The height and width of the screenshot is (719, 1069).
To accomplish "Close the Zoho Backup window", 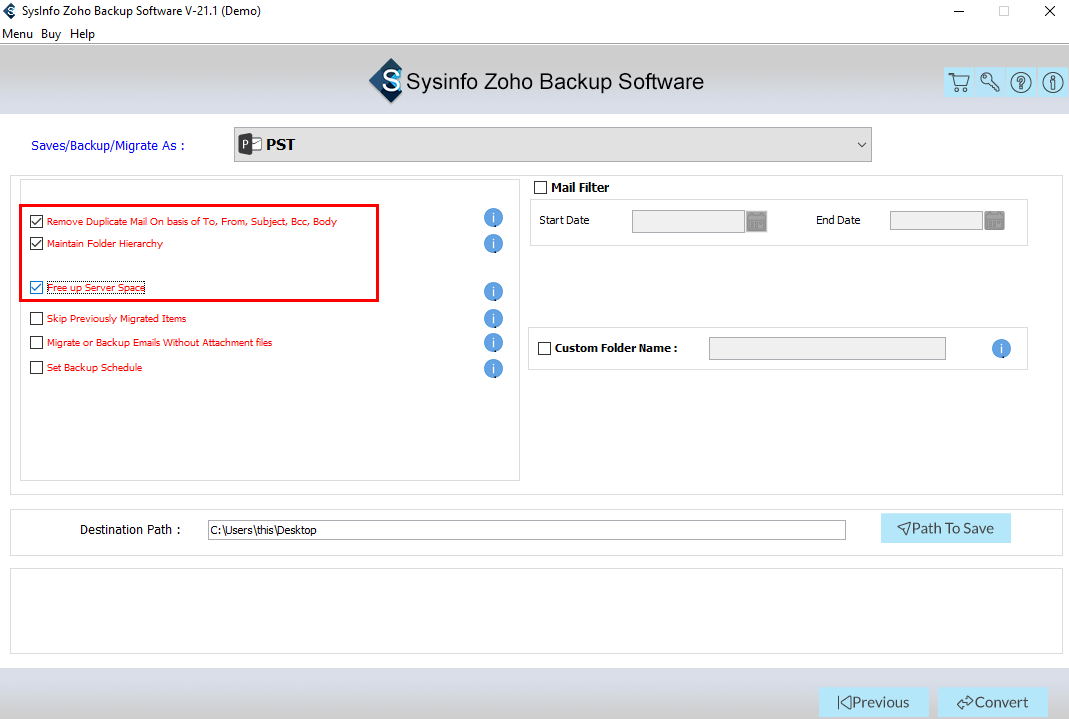I will [1050, 11].
